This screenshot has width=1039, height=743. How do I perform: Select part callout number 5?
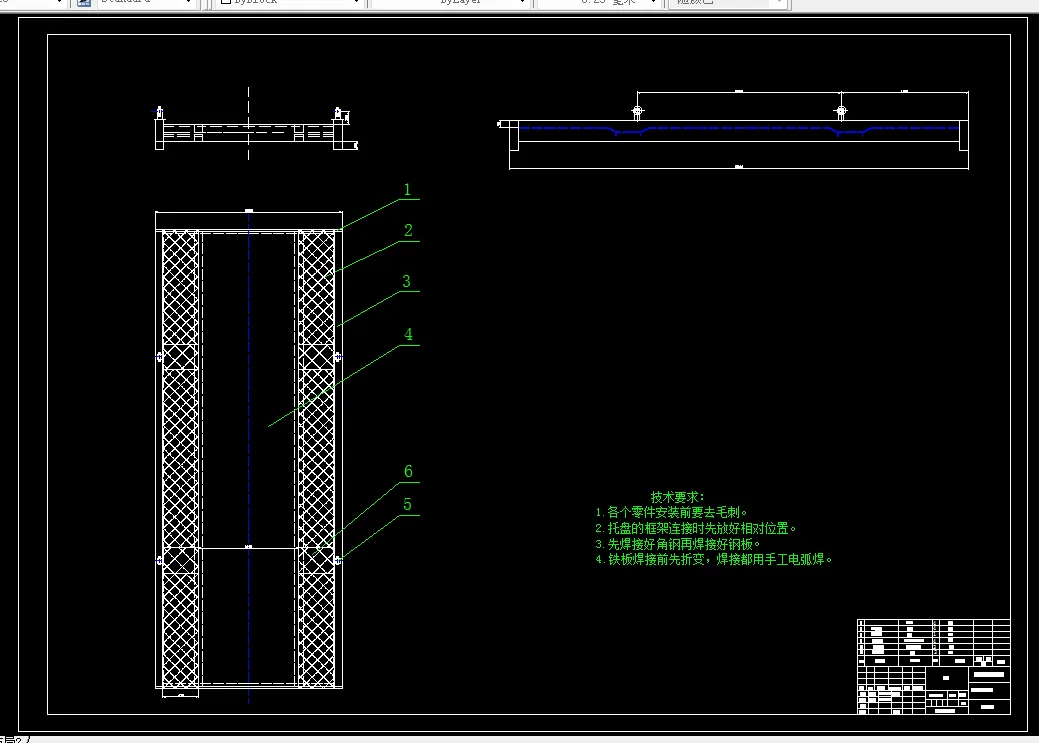(x=408, y=505)
